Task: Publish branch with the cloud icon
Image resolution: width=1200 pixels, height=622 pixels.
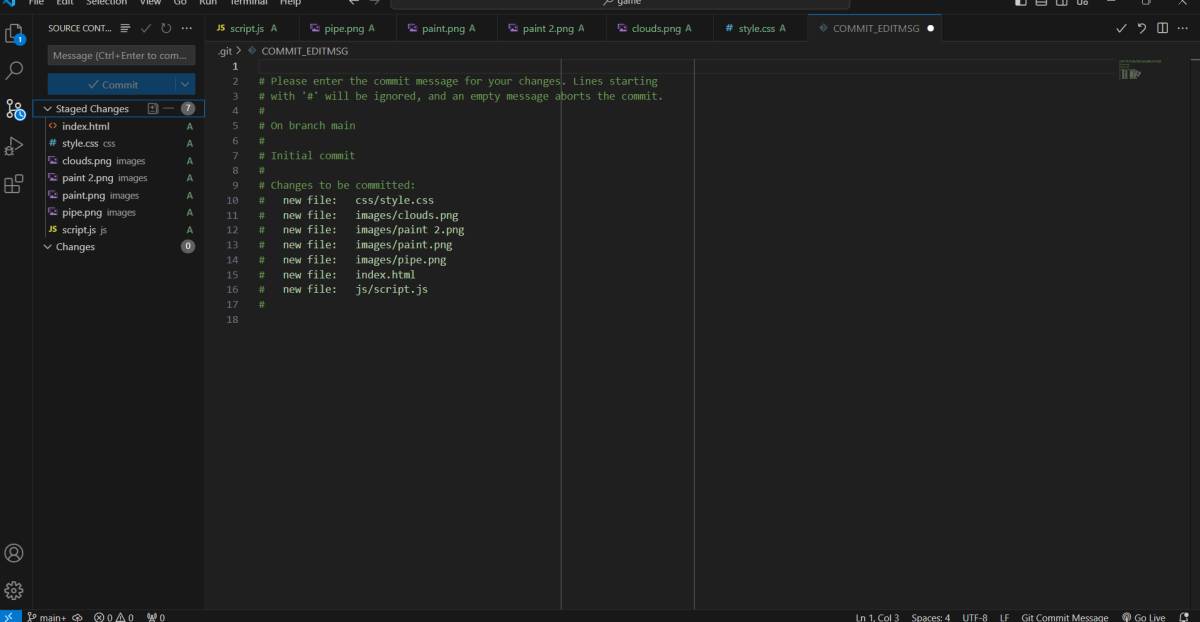Action: (77, 617)
